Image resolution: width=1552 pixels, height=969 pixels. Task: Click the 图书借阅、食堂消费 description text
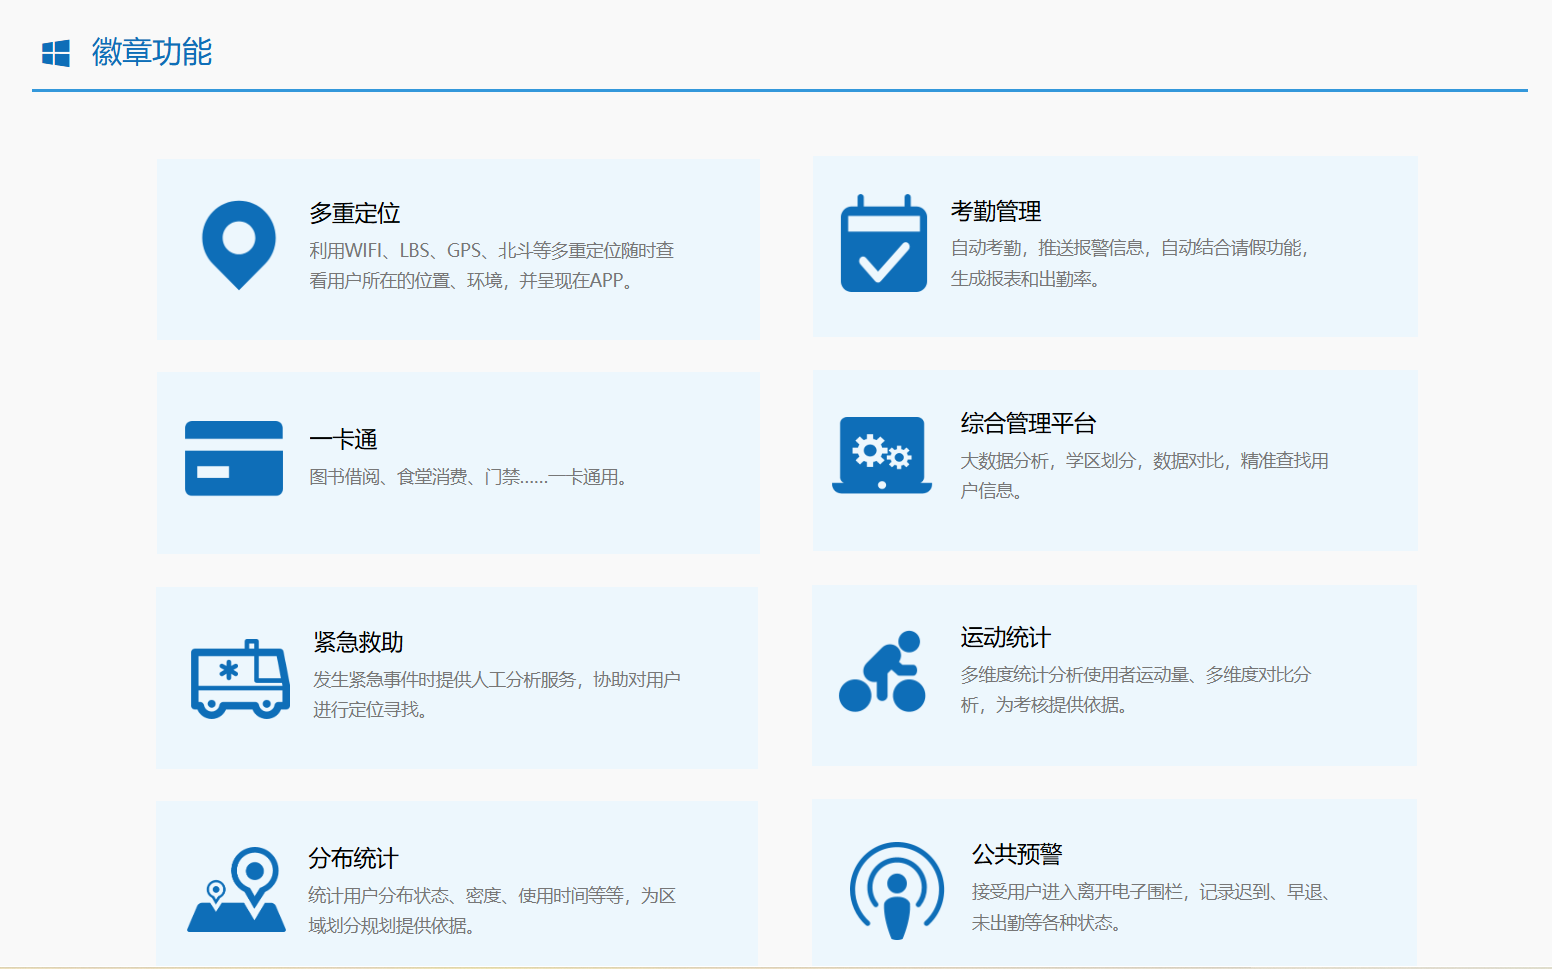470,477
